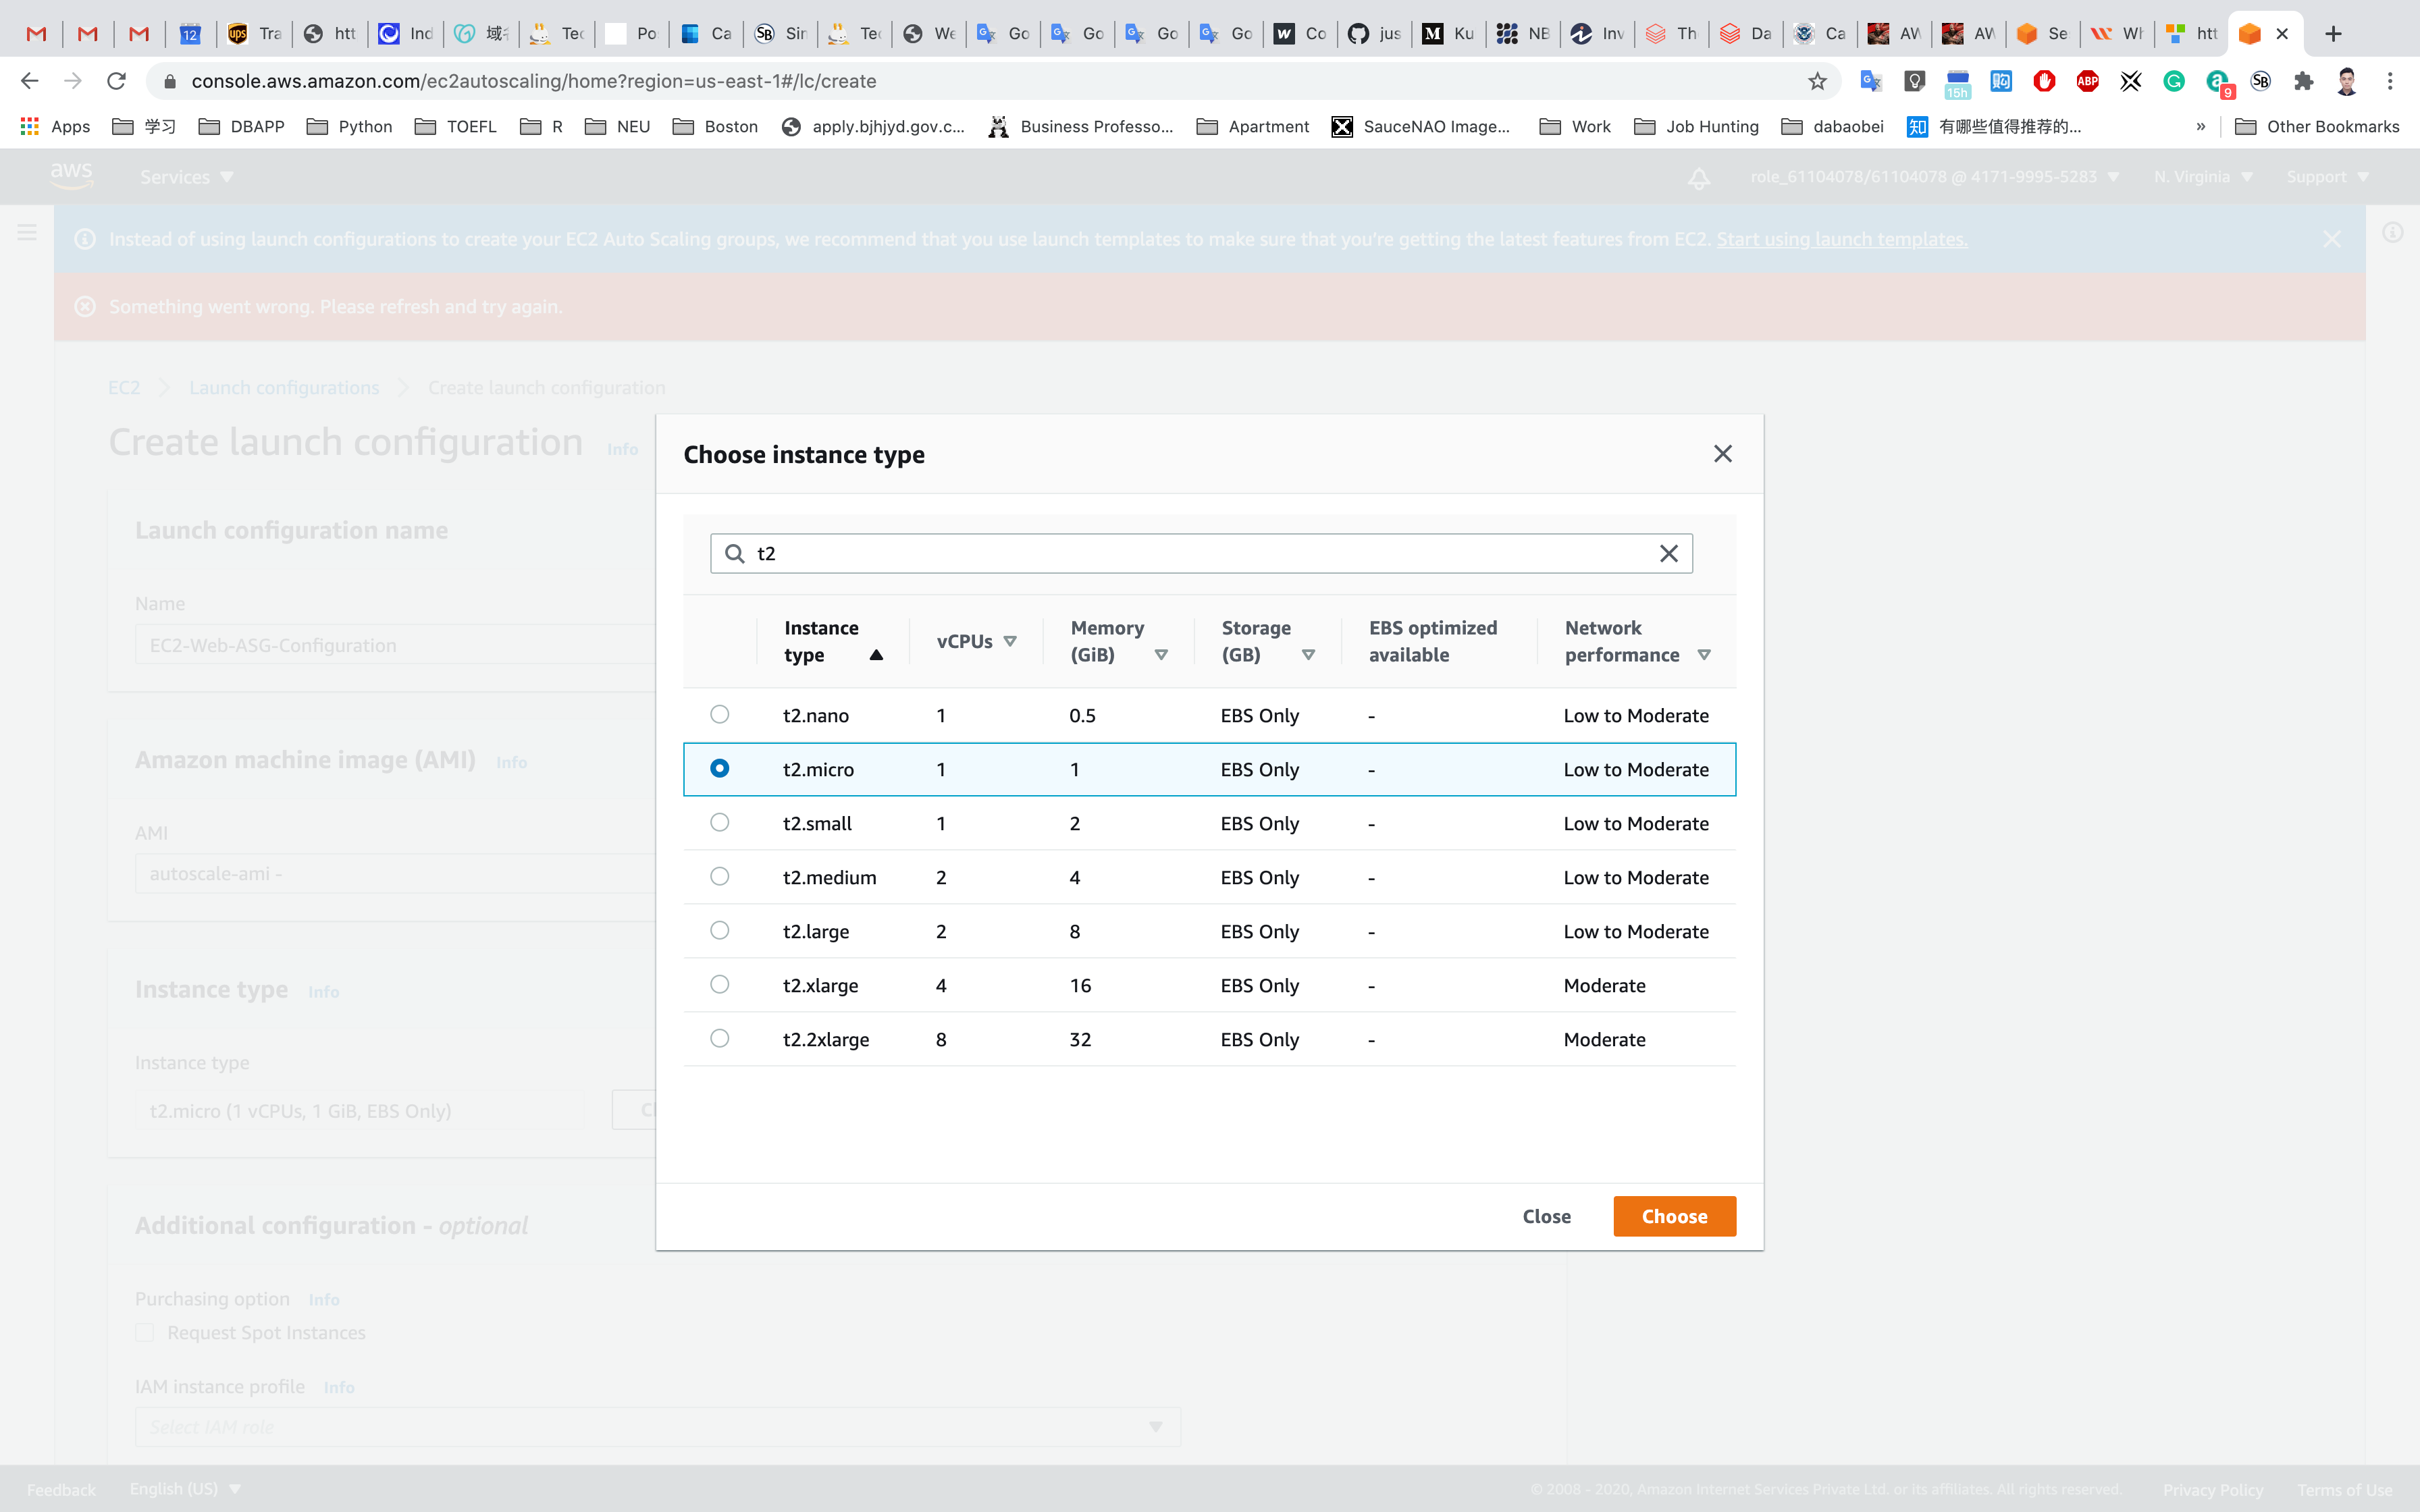The image size is (2420, 1512).
Task: Click the orange Choose button
Action: (1674, 1216)
